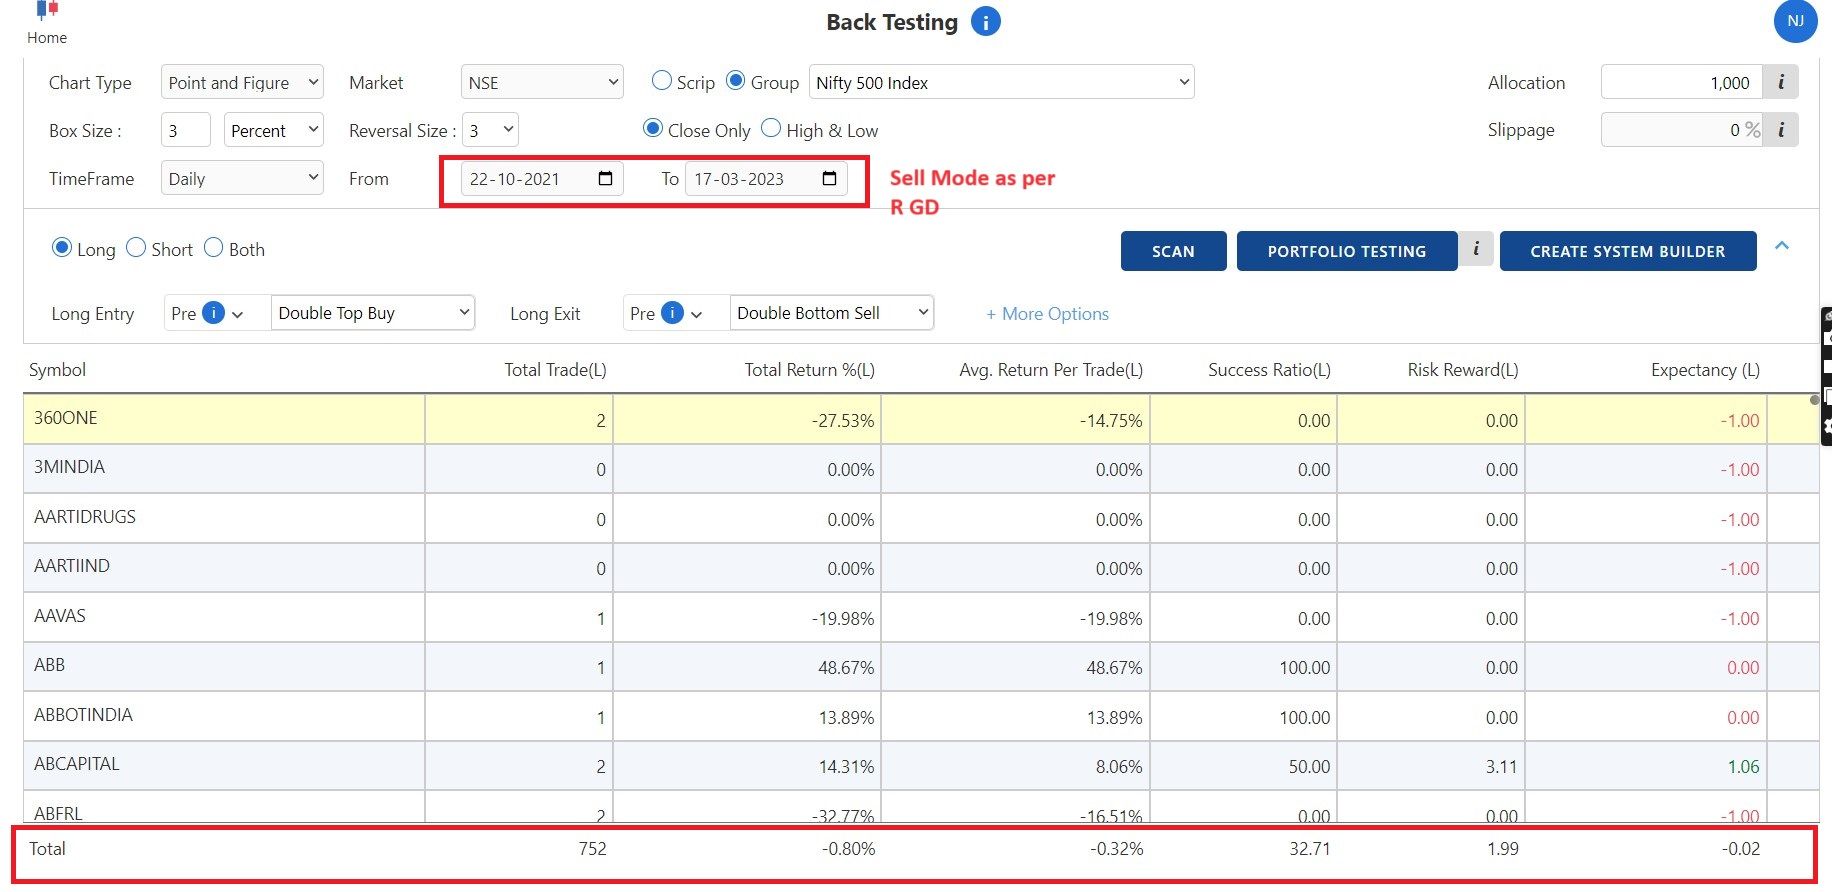Click the PORTFOLIO TESTING button
1832x892 pixels.
coord(1346,251)
